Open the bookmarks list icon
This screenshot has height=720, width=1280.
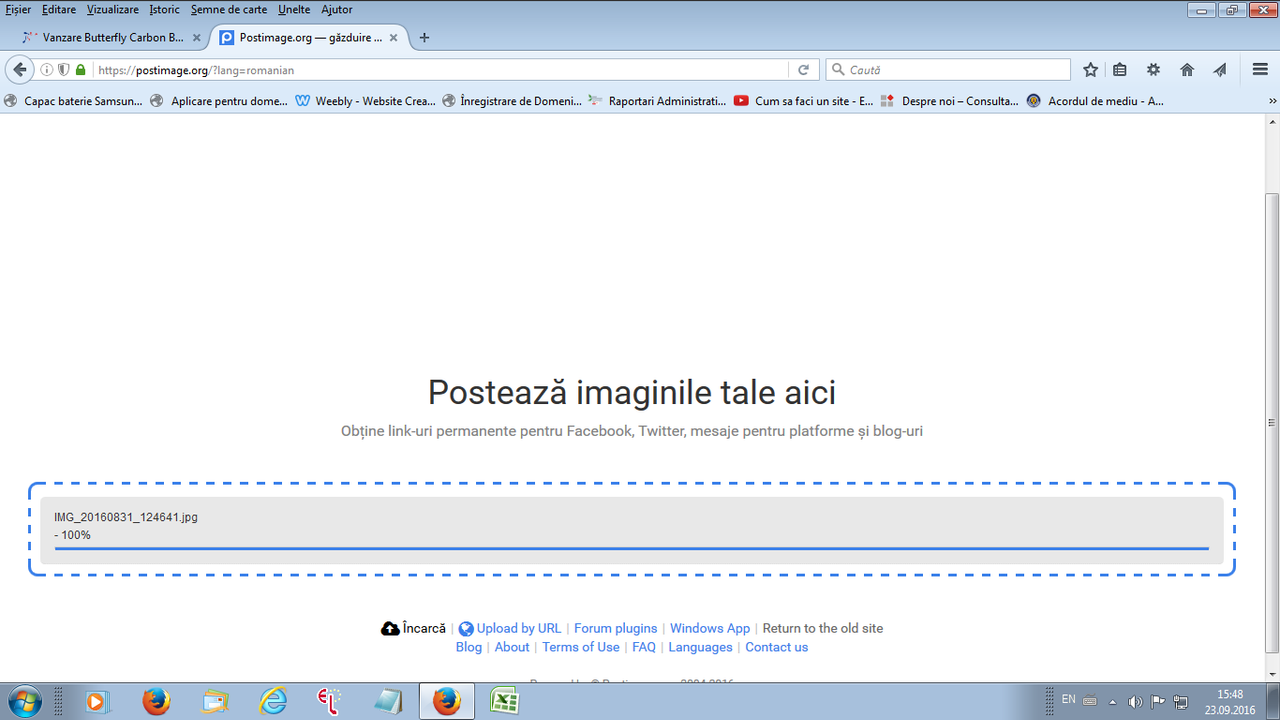tap(1120, 70)
